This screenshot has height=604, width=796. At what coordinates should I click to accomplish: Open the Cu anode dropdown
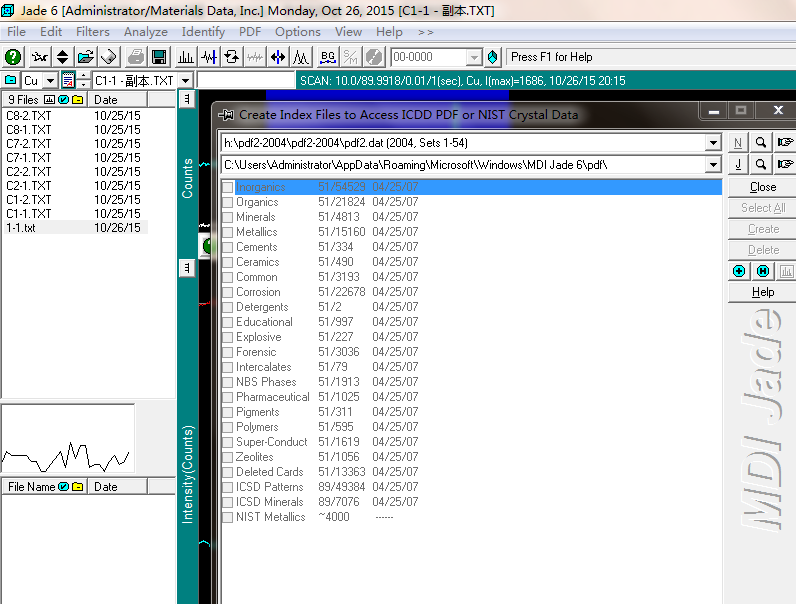tap(50, 80)
